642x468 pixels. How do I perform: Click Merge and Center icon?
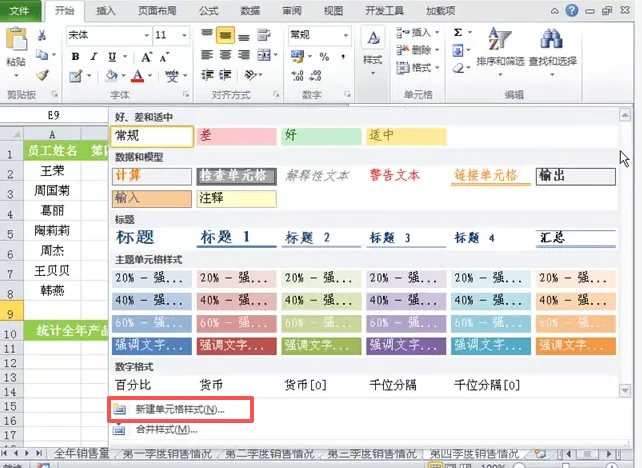point(264,55)
